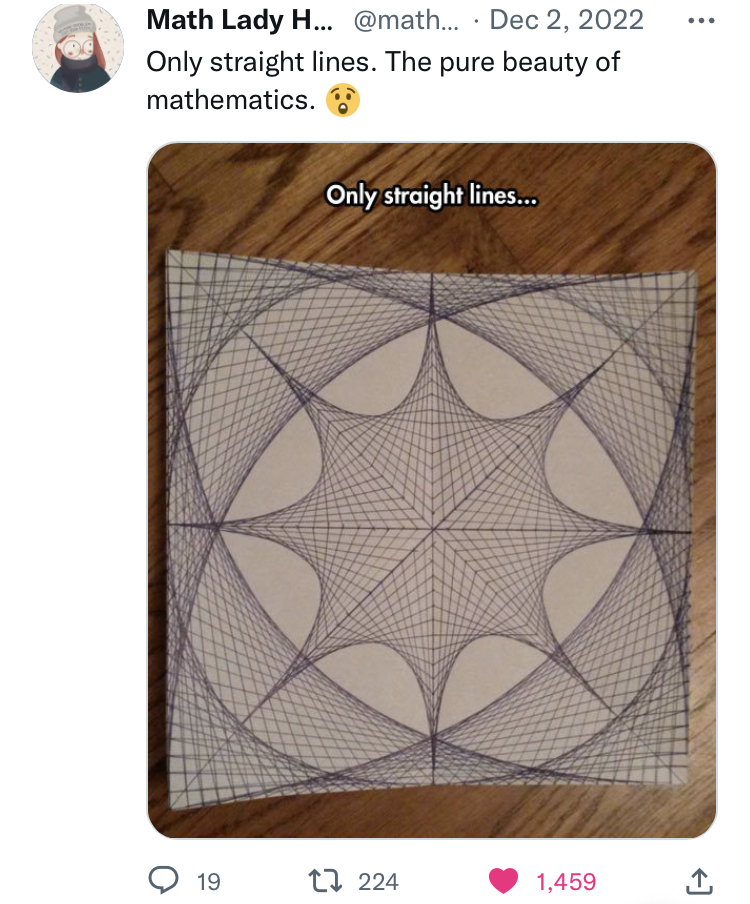
Task: Click the retweet count 224
Action: point(378,881)
